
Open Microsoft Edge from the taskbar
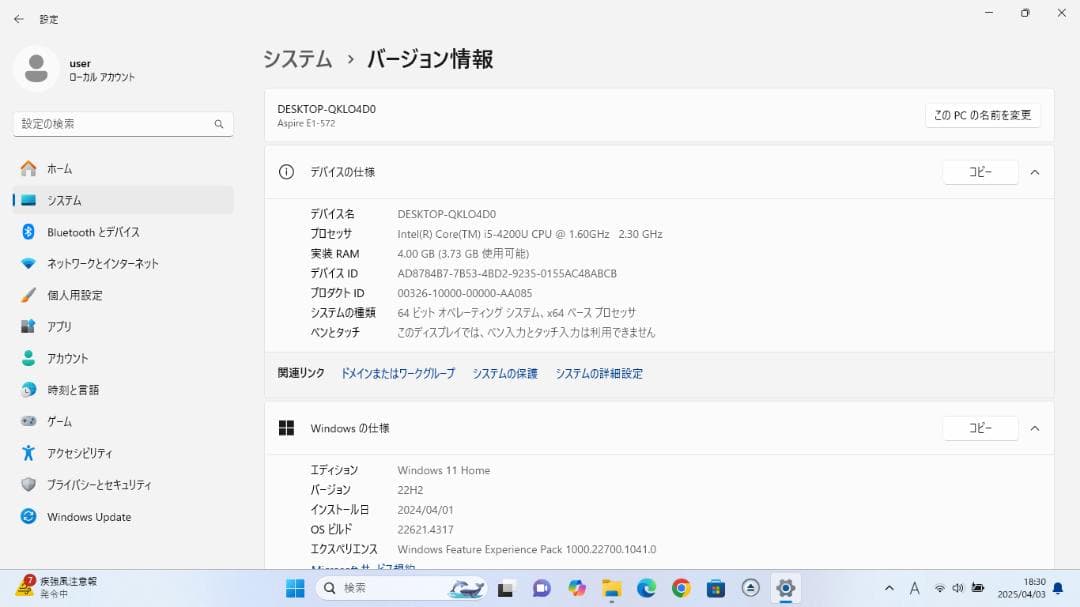click(x=645, y=588)
